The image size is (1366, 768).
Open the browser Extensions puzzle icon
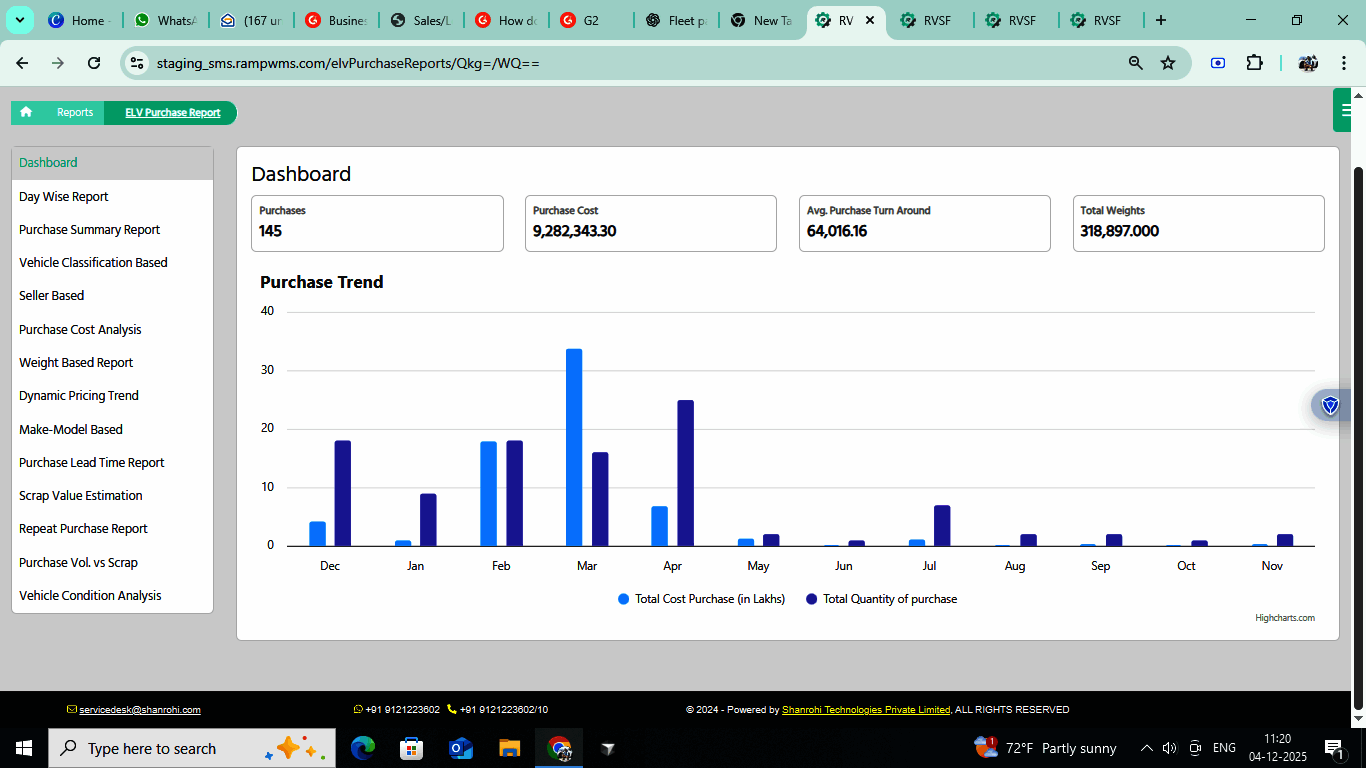[1254, 63]
